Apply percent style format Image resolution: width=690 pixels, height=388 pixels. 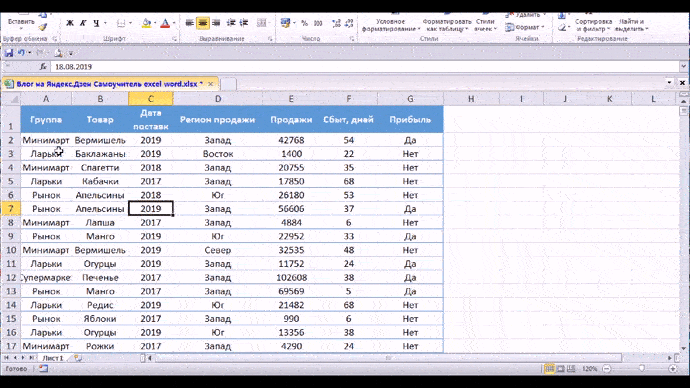[305, 23]
